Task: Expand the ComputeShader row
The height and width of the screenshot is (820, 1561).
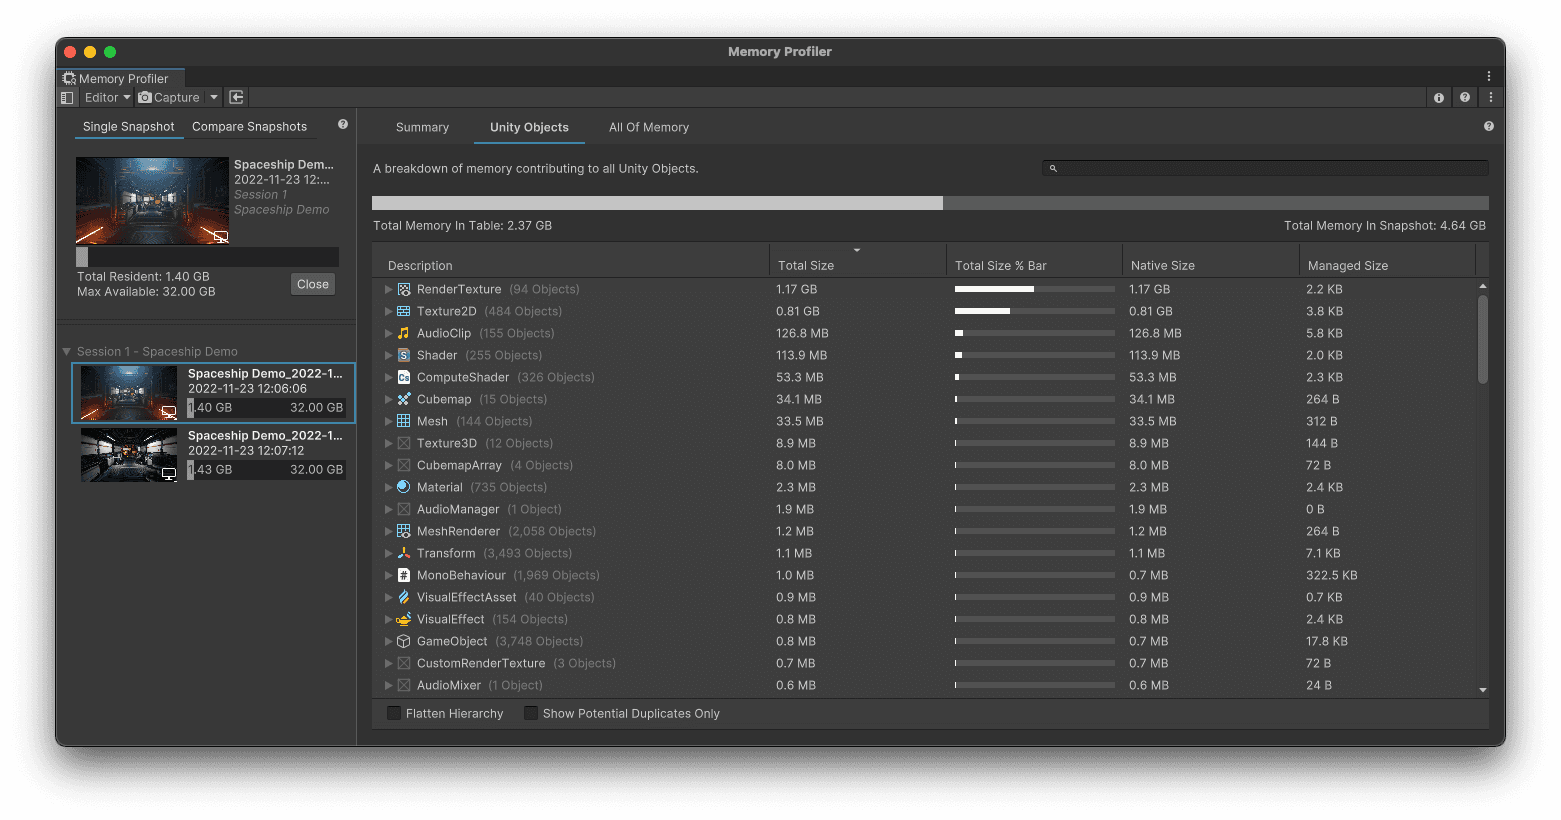Action: [388, 377]
